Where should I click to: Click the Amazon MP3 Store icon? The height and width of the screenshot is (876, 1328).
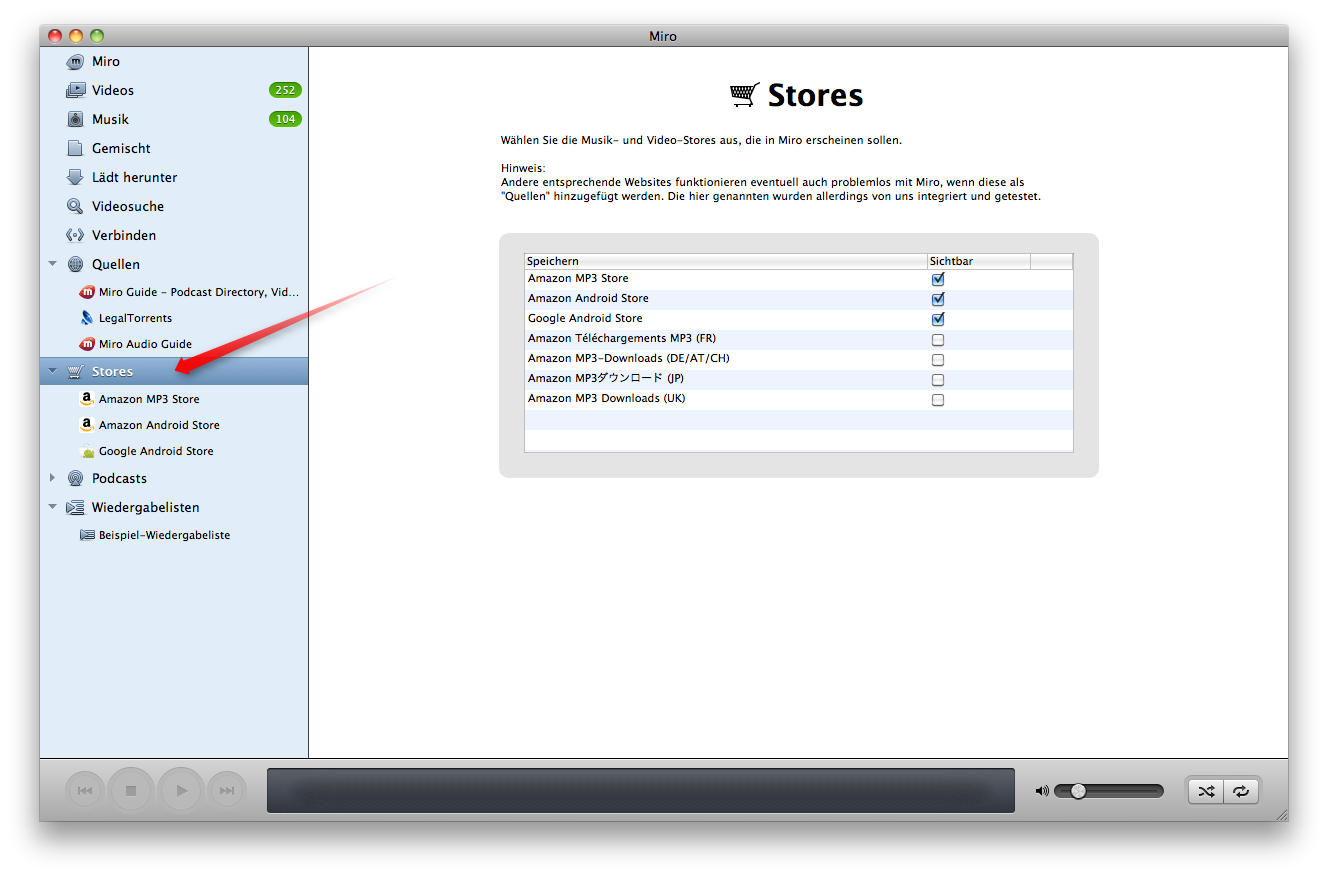coord(86,398)
